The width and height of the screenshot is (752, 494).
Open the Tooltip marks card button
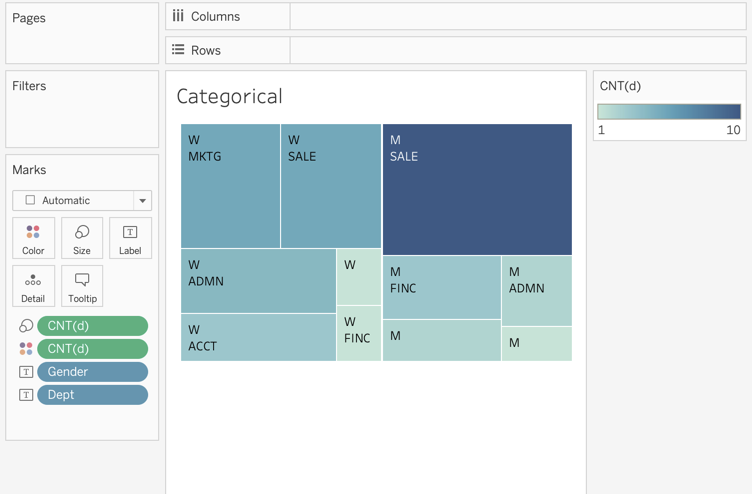(x=82, y=286)
